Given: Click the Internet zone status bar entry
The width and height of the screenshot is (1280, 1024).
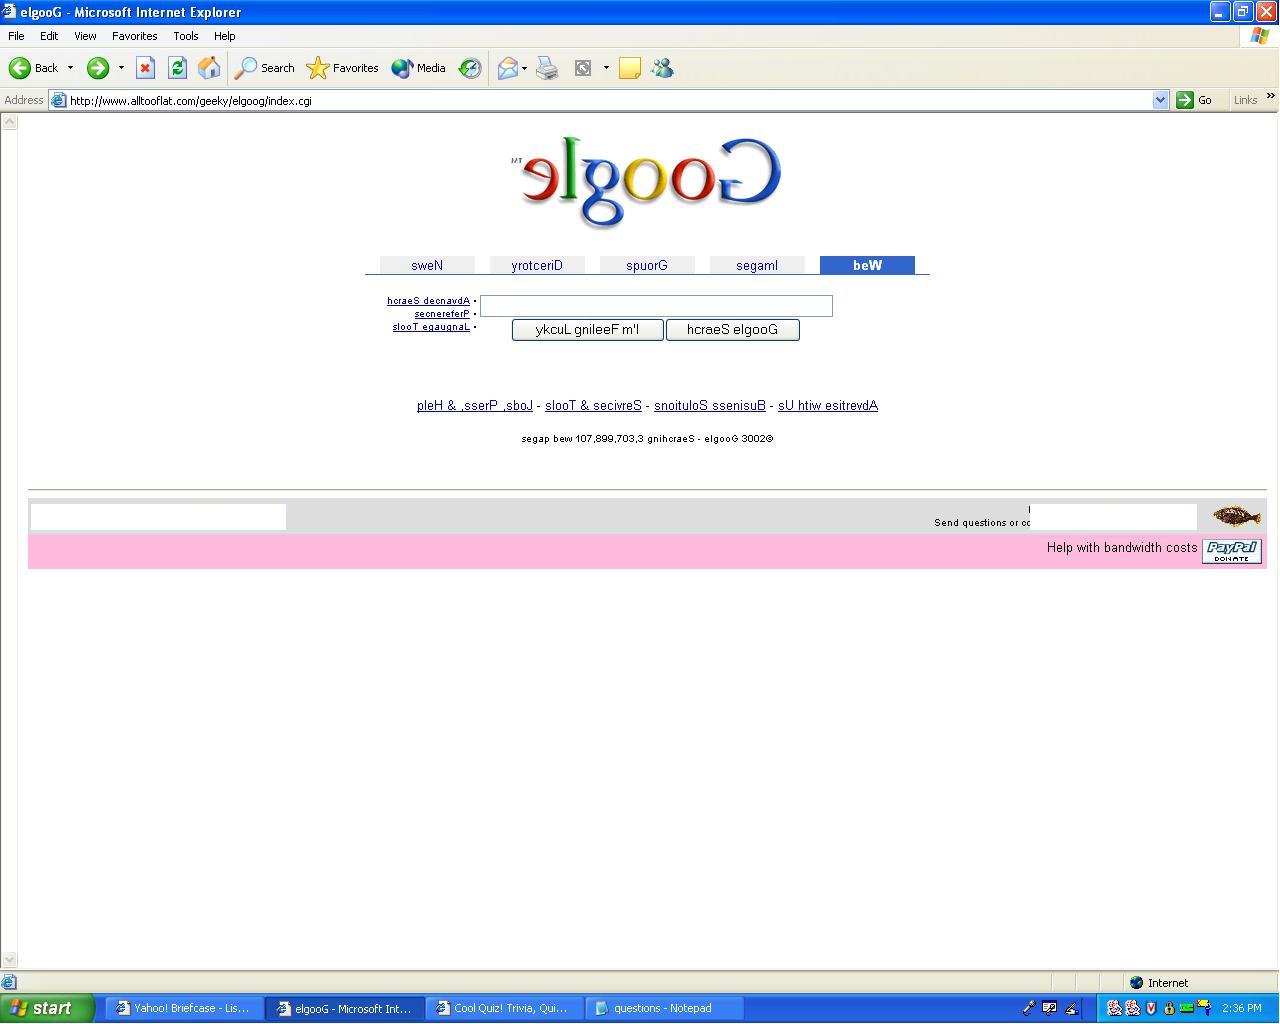Looking at the screenshot, I should (x=1159, y=983).
